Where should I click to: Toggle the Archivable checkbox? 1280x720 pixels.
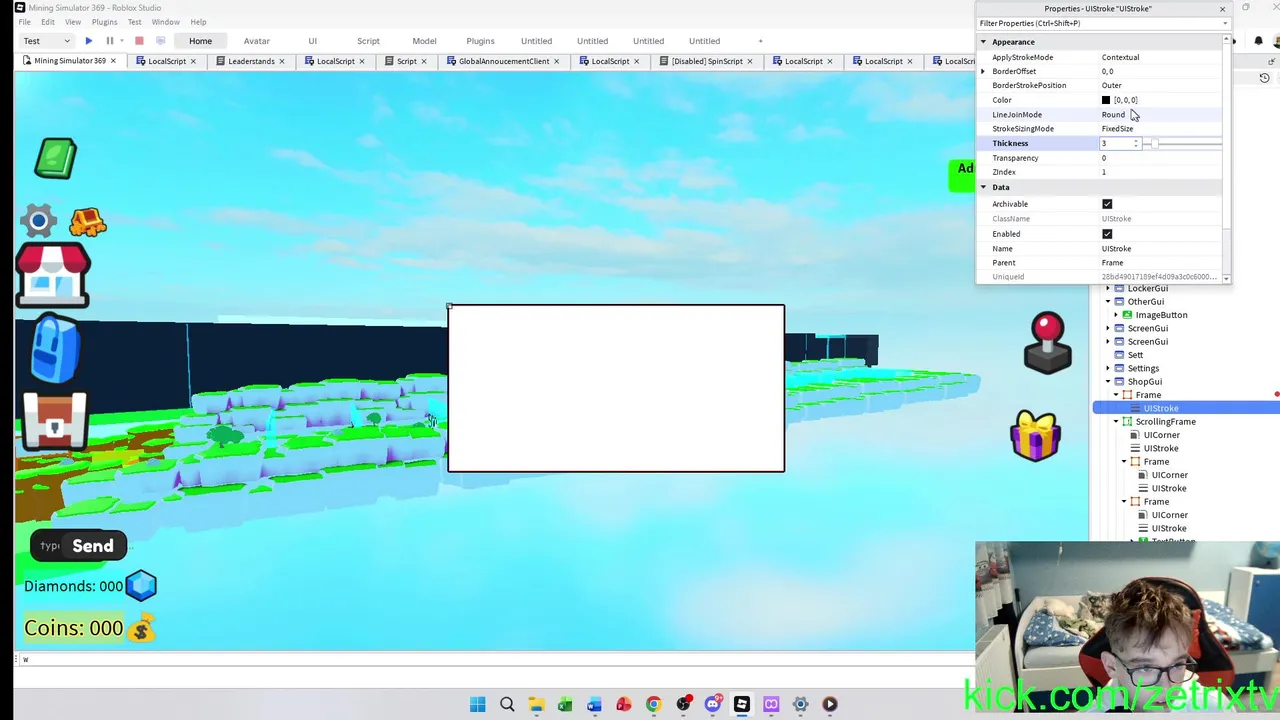[x=1107, y=204]
